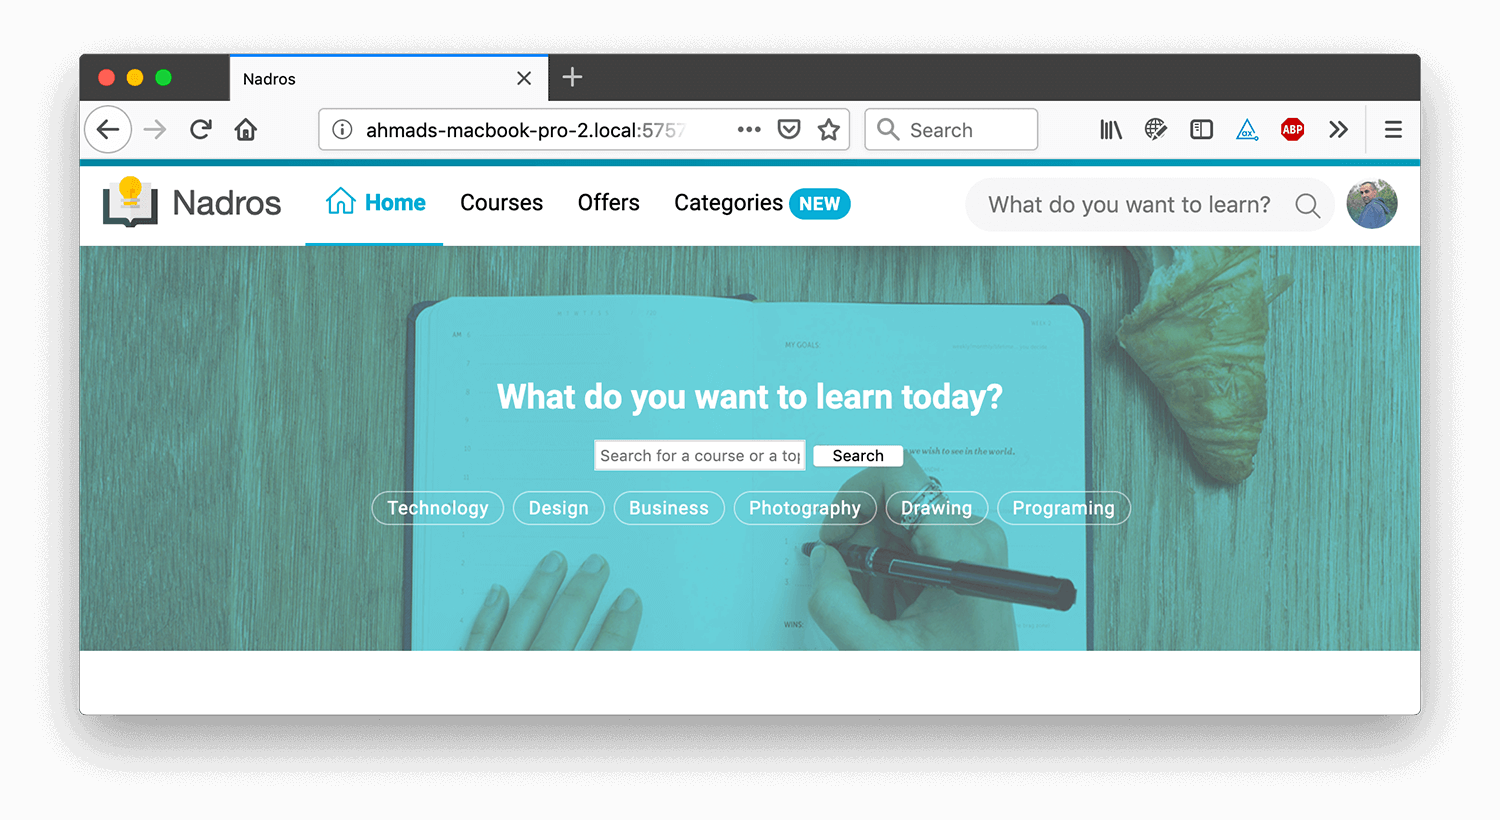Expand the toolbar overflow chevron
The height and width of the screenshot is (820, 1500).
pos(1338,129)
